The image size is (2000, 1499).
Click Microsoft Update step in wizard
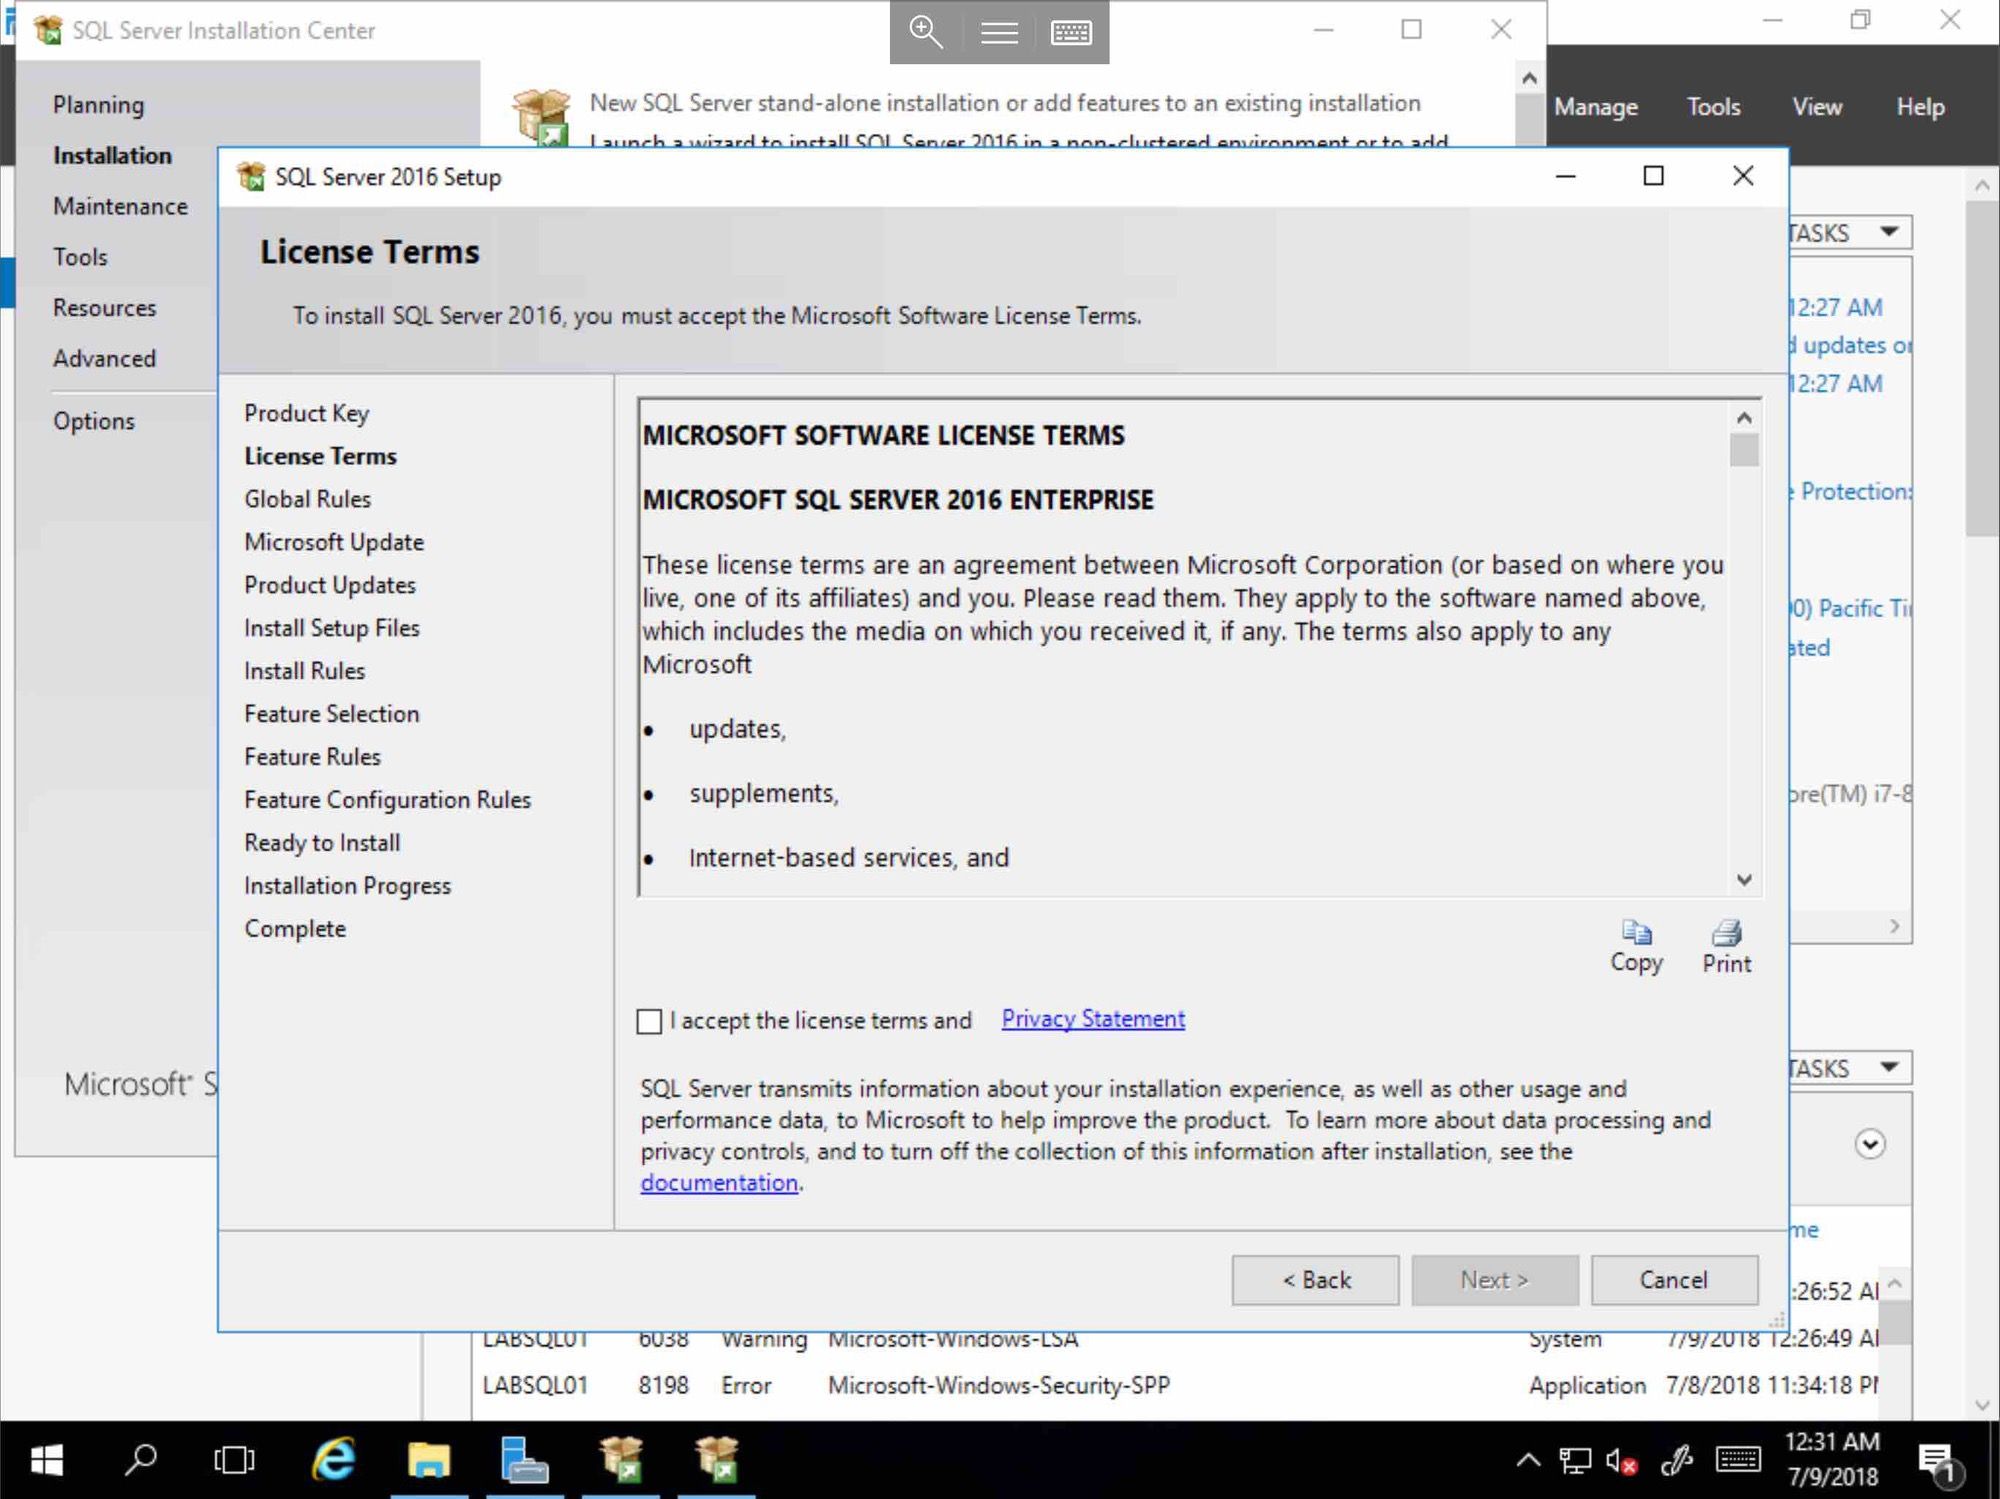334,542
